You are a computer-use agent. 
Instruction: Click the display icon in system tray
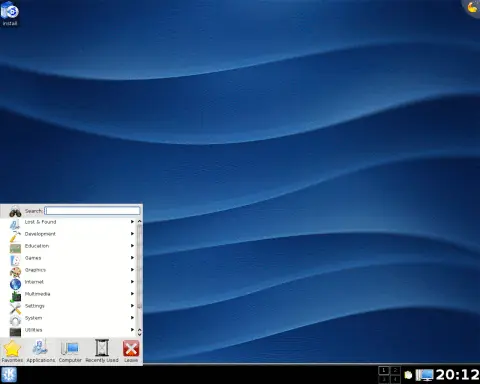pos(425,375)
